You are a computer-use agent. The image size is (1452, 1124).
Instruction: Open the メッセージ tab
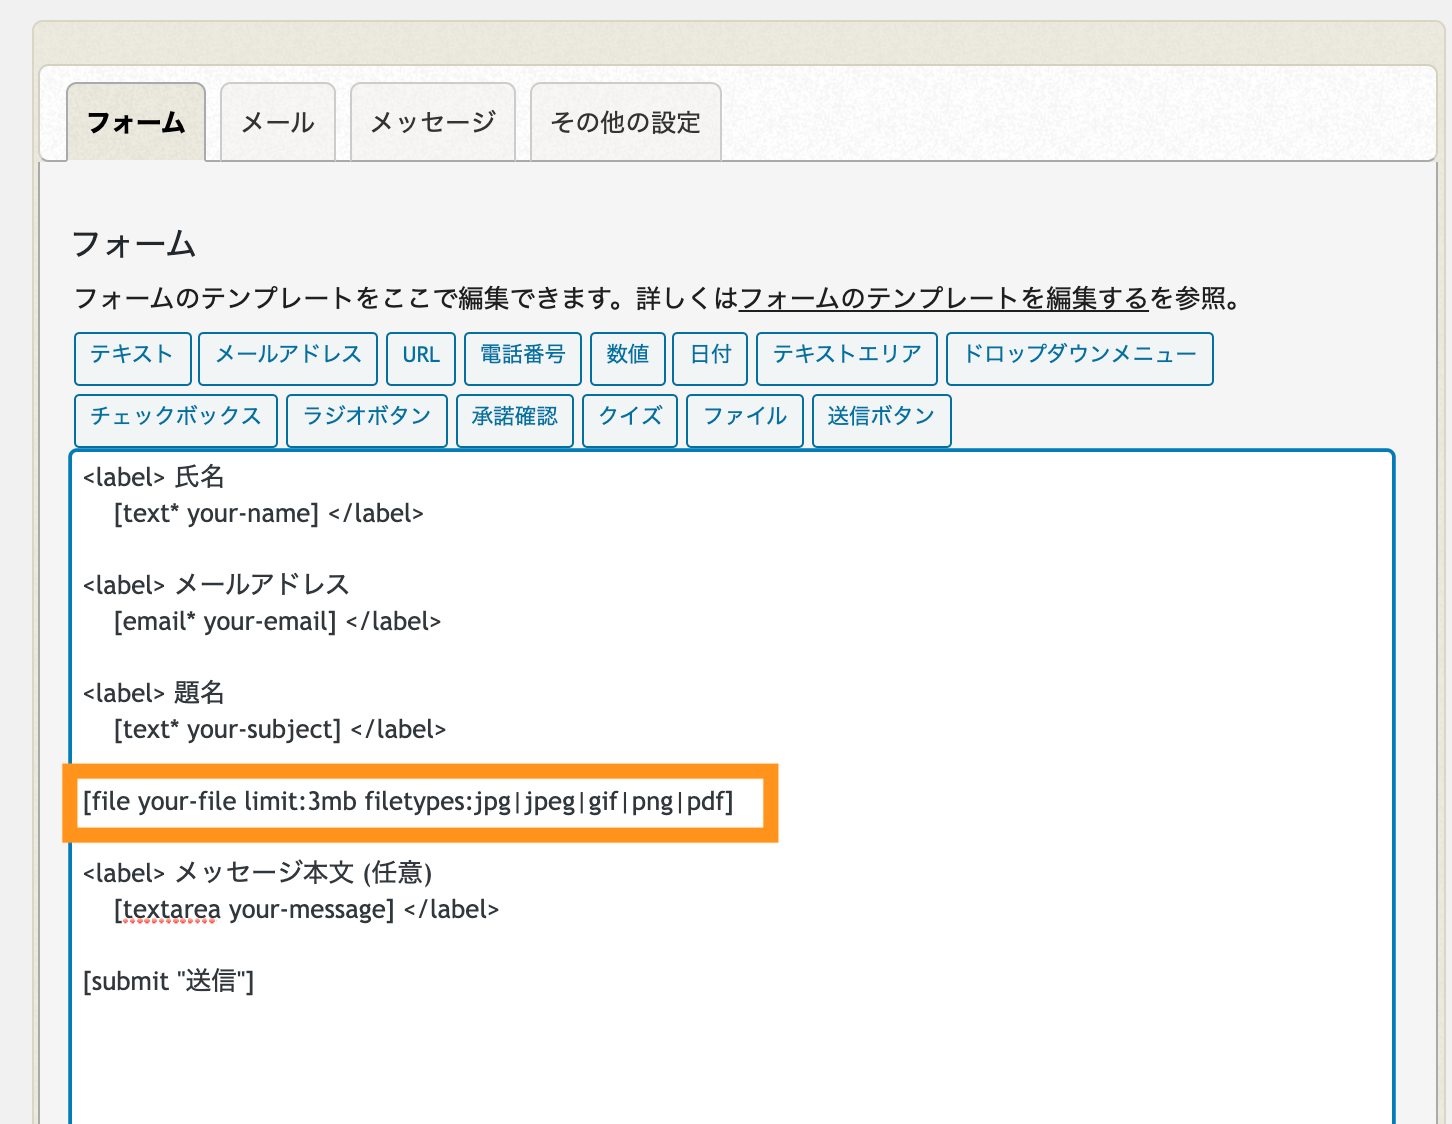(433, 122)
